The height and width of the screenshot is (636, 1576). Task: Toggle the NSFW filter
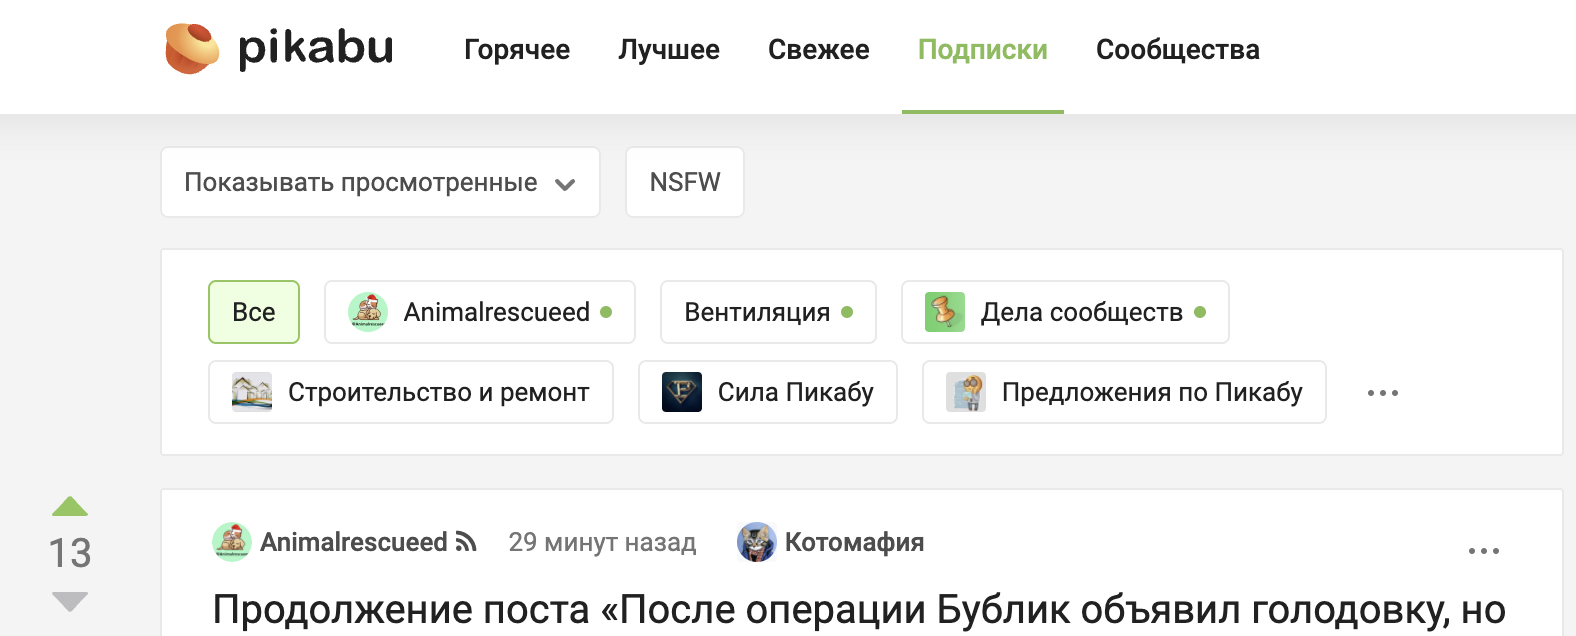[x=685, y=182]
